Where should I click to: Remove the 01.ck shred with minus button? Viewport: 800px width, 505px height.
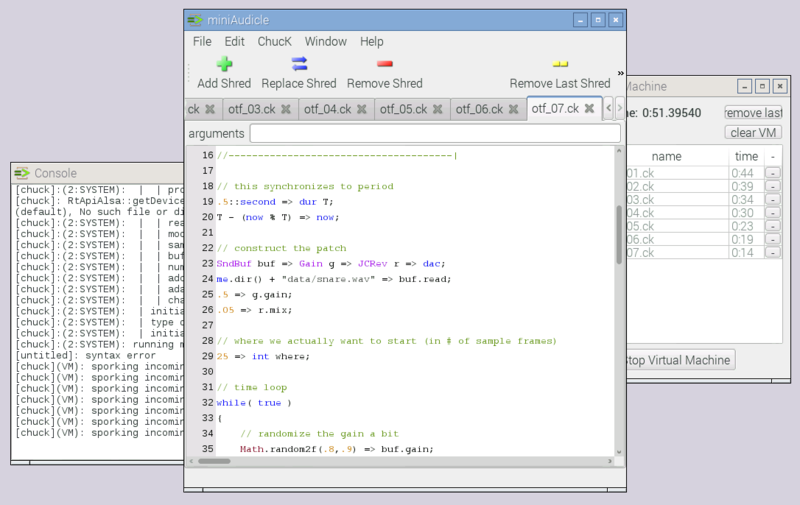coord(772,173)
